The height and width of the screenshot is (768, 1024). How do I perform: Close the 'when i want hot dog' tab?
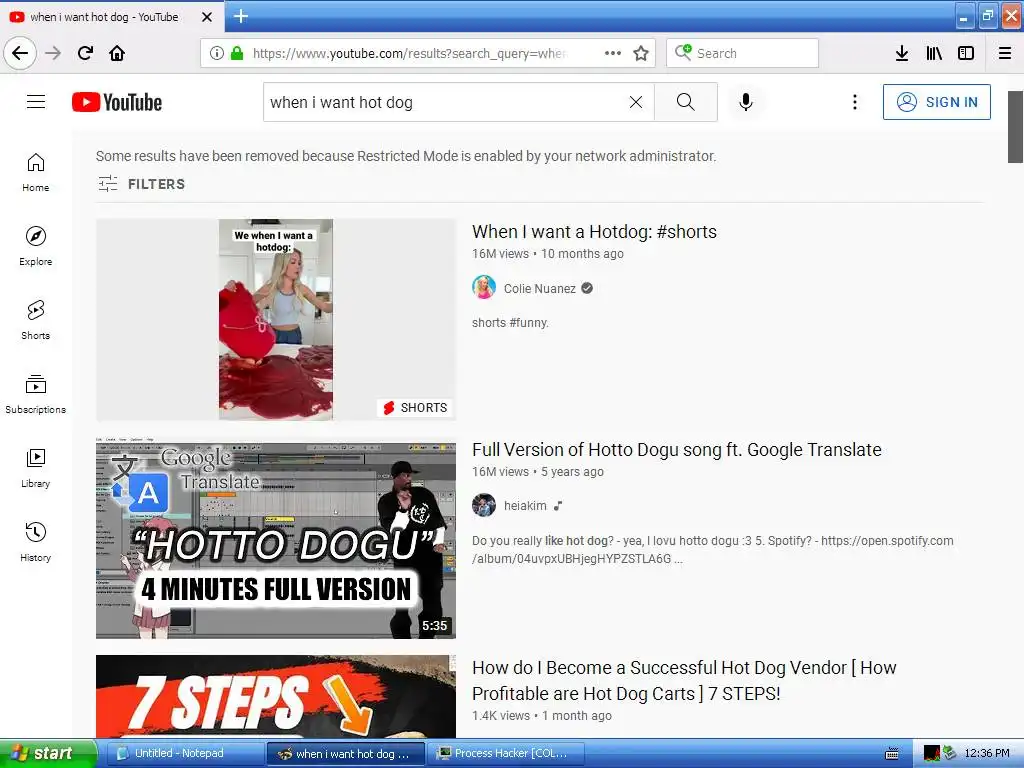pos(207,17)
